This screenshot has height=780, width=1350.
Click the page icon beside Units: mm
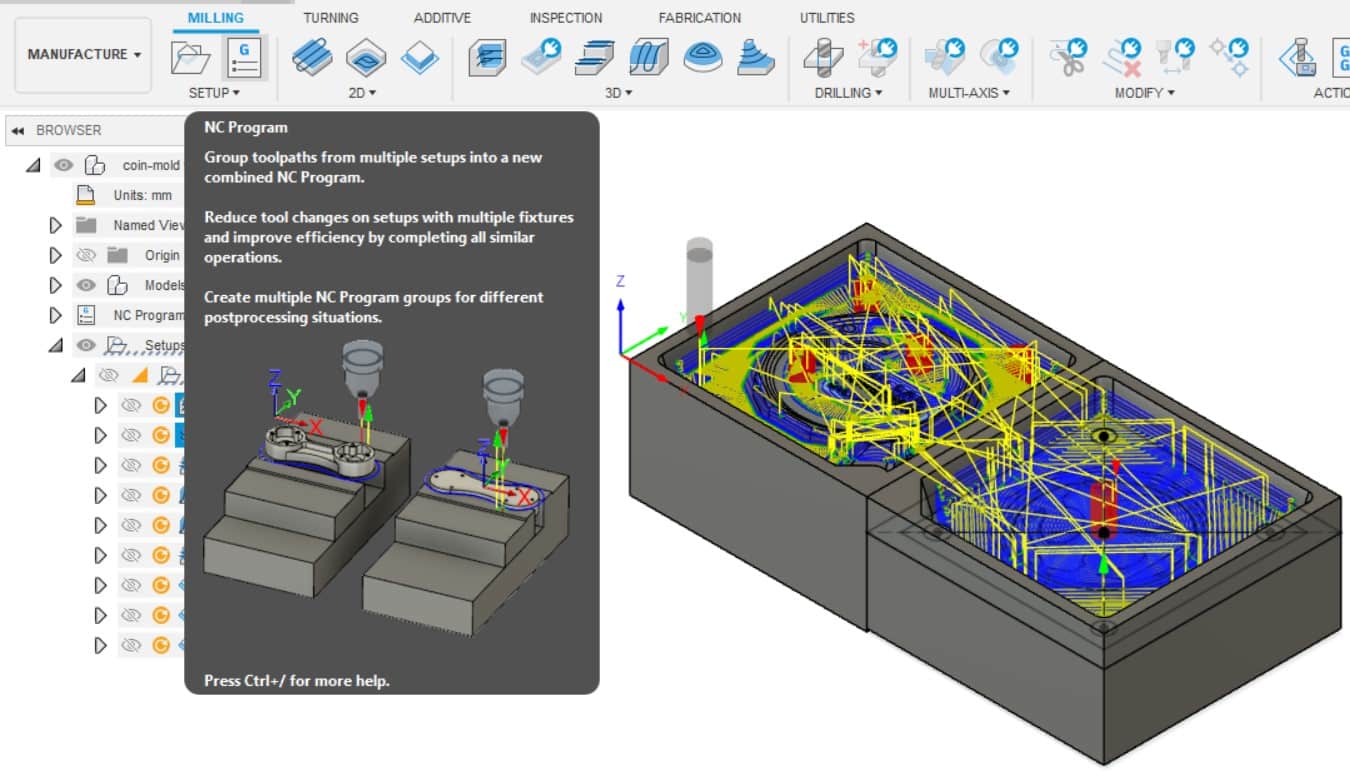(x=86, y=195)
